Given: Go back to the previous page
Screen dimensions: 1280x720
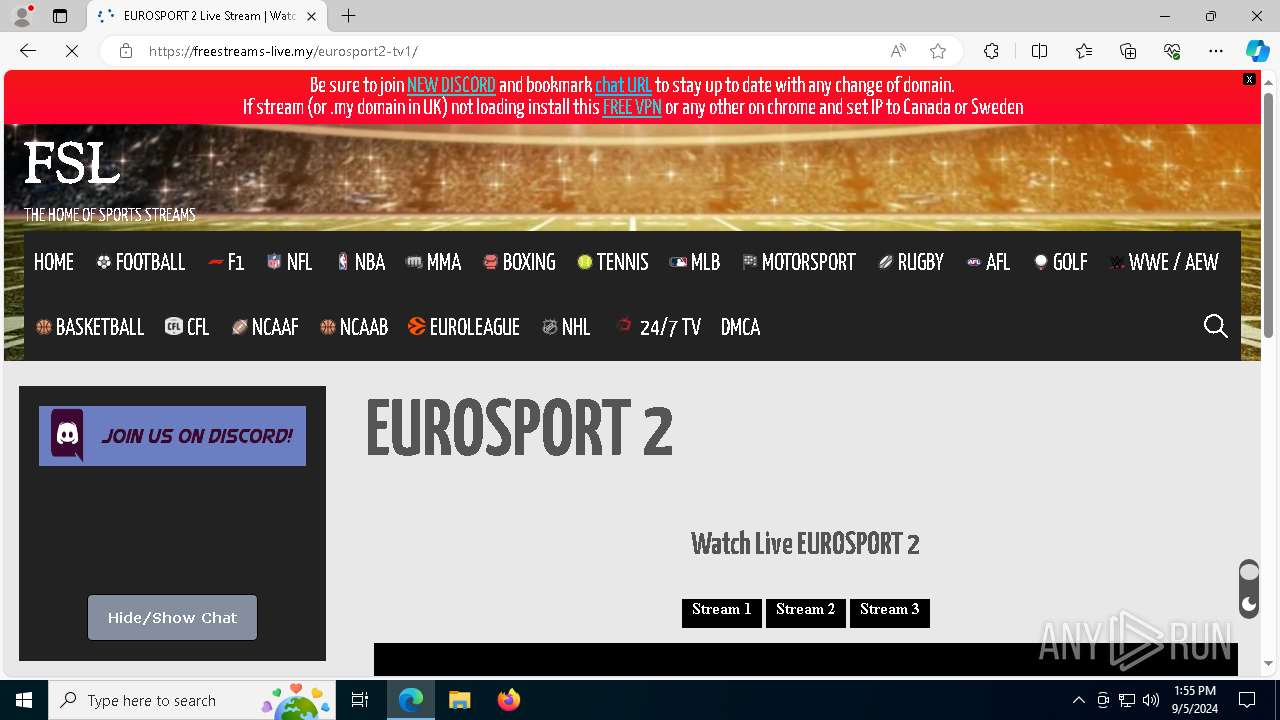Looking at the screenshot, I should pos(28,51).
